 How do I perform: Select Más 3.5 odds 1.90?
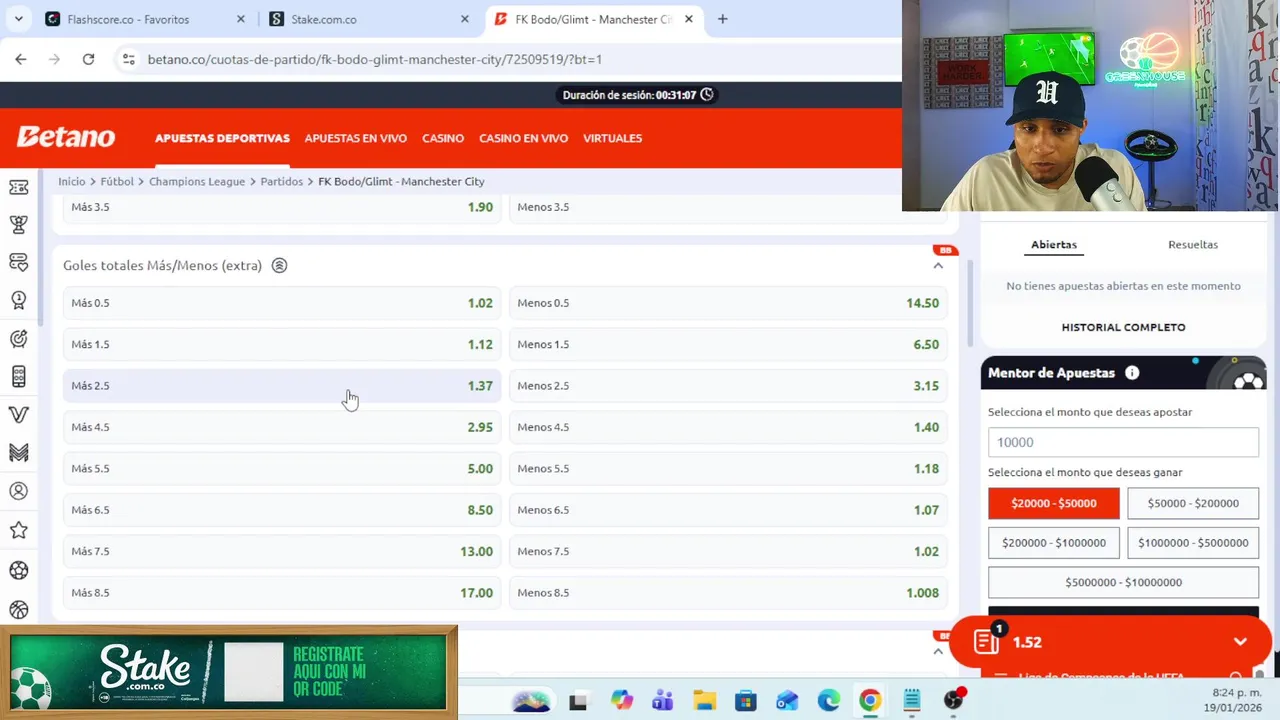coord(282,207)
